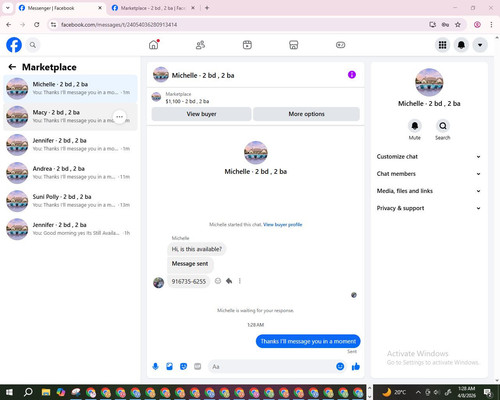Image resolution: width=500 pixels, height=400 pixels.
Task: Open Windows taskbar search
Action: pos(28,392)
